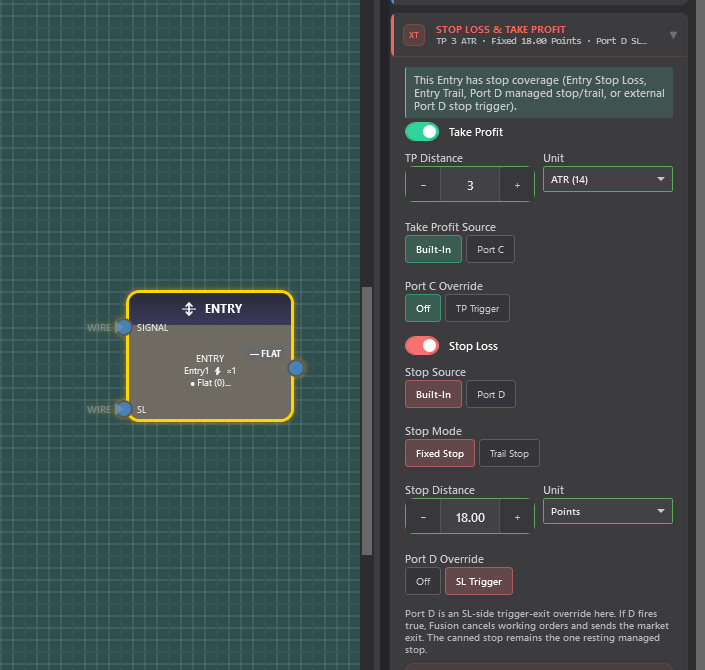Click the lightning bolt icon next to Entry1
705x670 pixels.
tap(218, 371)
